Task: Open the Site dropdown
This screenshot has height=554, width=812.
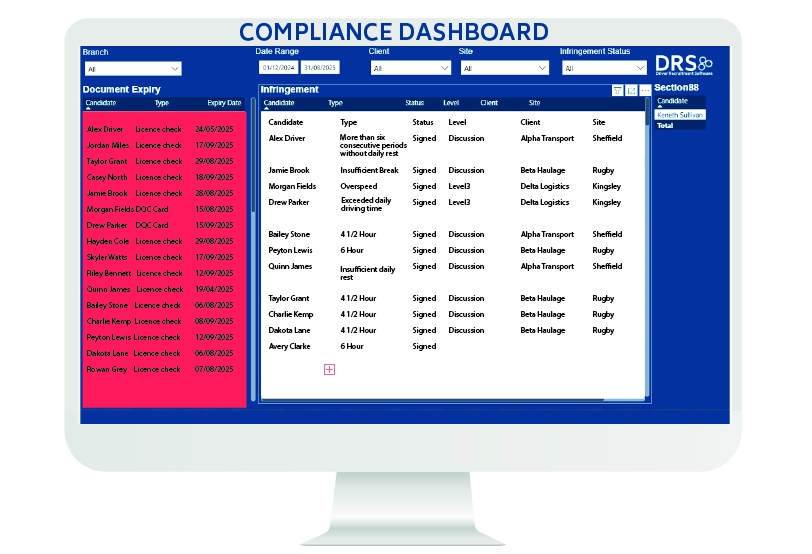Action: [504, 68]
